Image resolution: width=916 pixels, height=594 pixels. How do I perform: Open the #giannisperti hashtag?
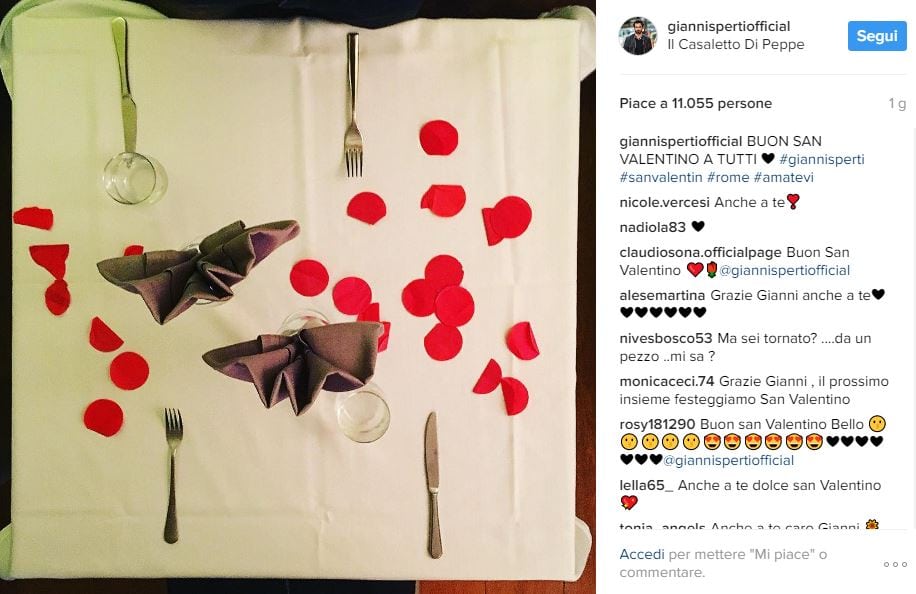[821, 159]
